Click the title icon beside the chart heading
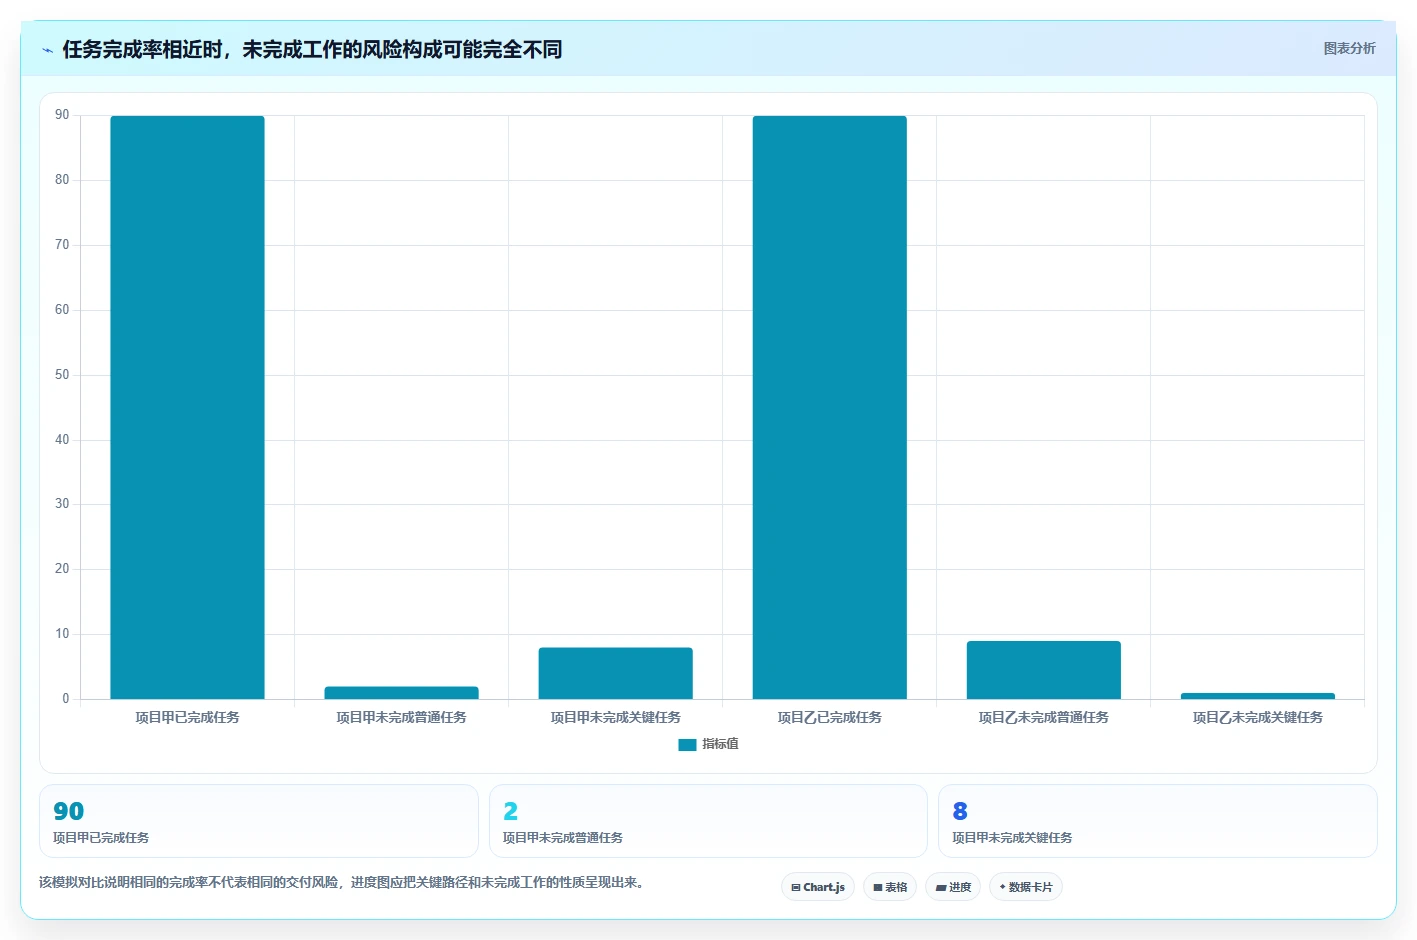 (x=47, y=50)
